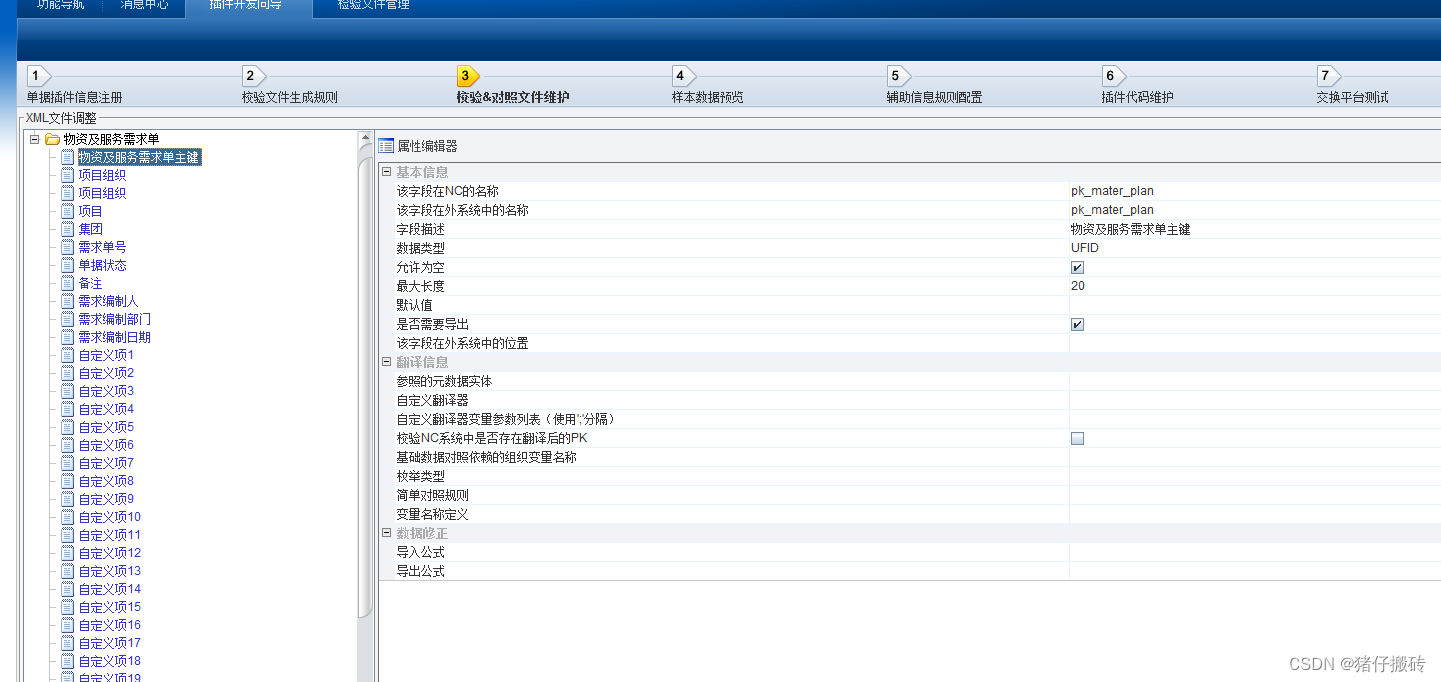This screenshot has width=1441, height=682.
Task: Collapse the 物资及服务需求单 tree node
Action: coord(33,138)
